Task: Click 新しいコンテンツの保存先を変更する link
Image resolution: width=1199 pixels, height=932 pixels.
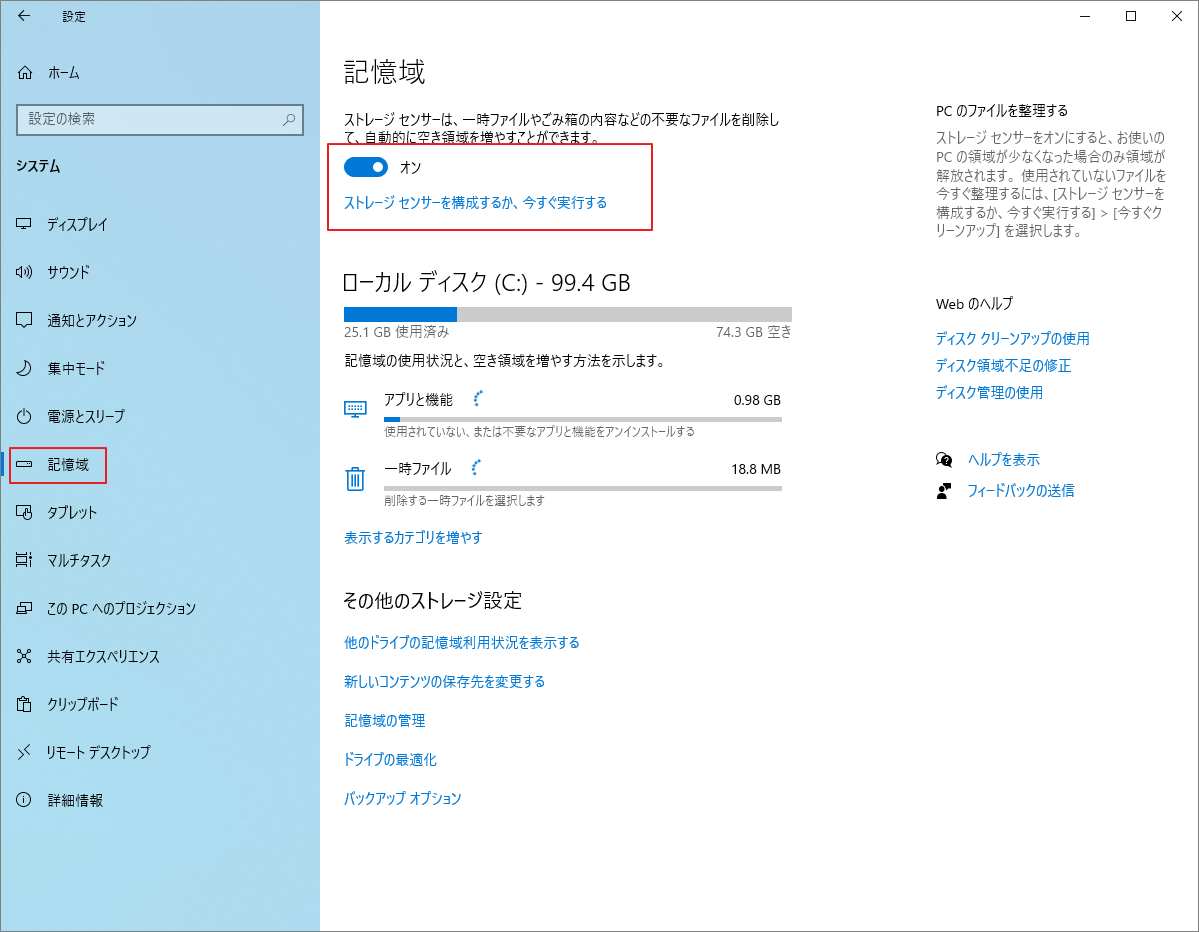Action: 444,681
